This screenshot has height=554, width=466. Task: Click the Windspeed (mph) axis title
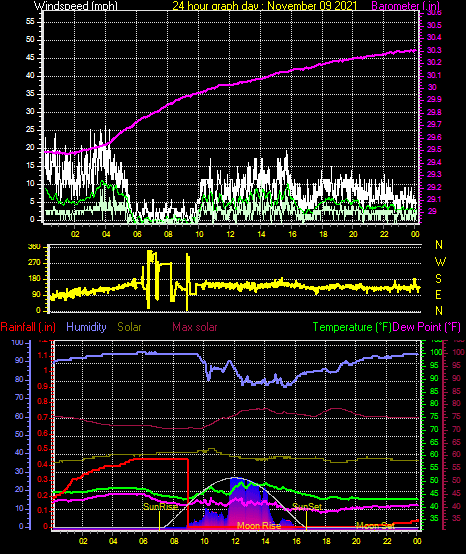pyautogui.click(x=76, y=6)
